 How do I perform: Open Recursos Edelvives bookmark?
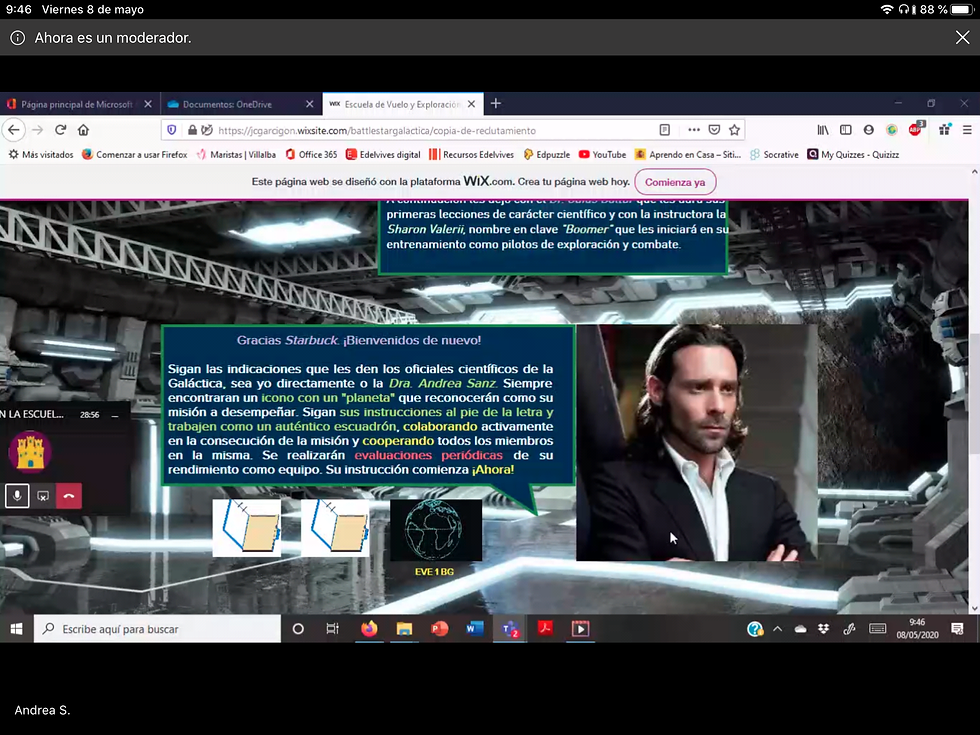(471, 154)
